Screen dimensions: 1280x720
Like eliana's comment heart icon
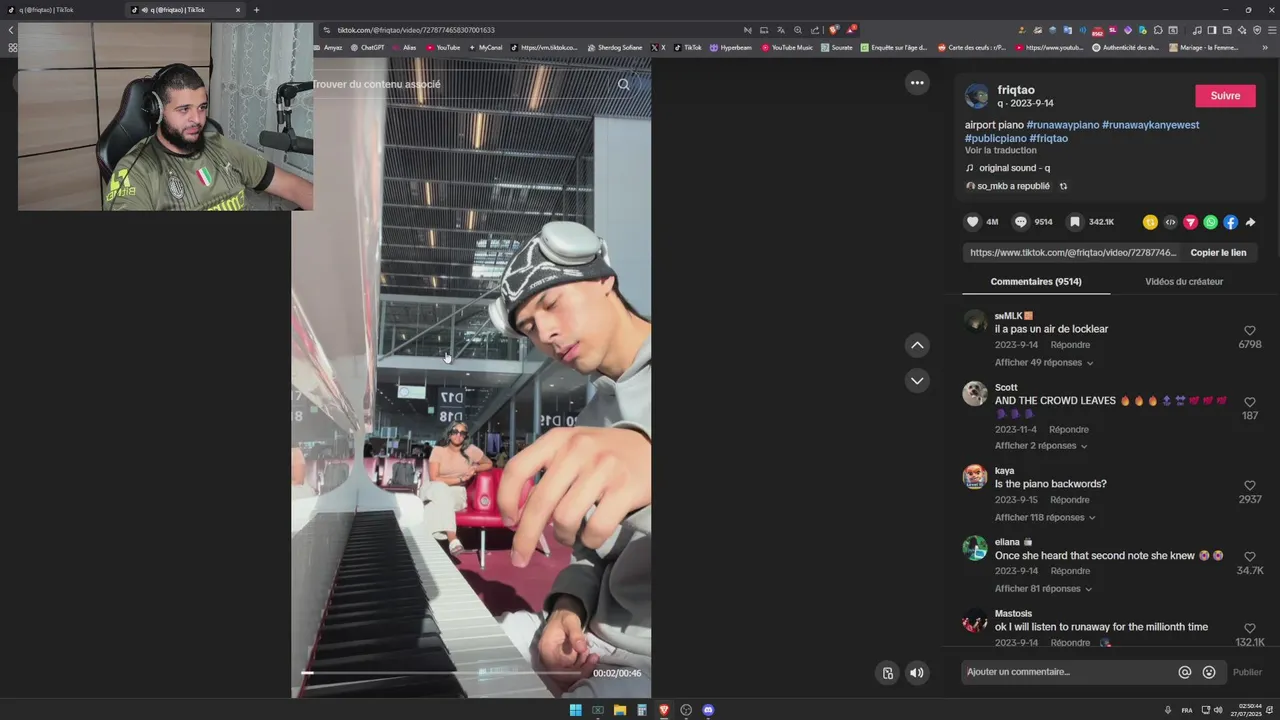[x=1250, y=556]
